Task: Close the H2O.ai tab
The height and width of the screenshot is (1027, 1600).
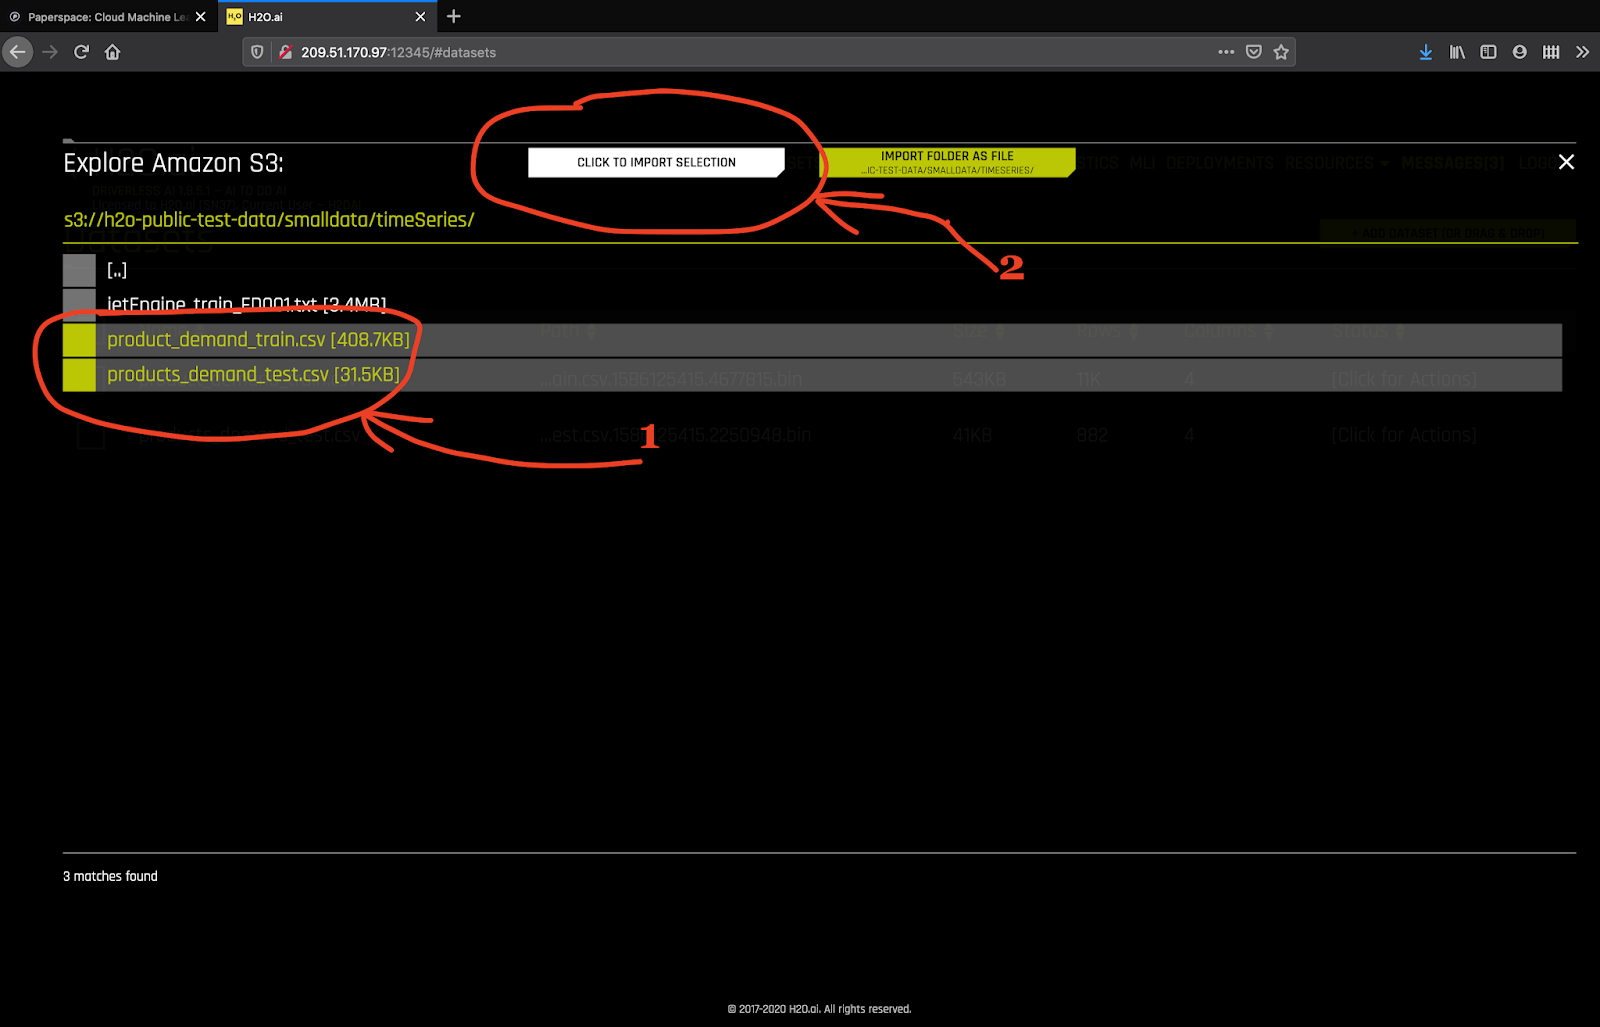Action: [x=420, y=17]
